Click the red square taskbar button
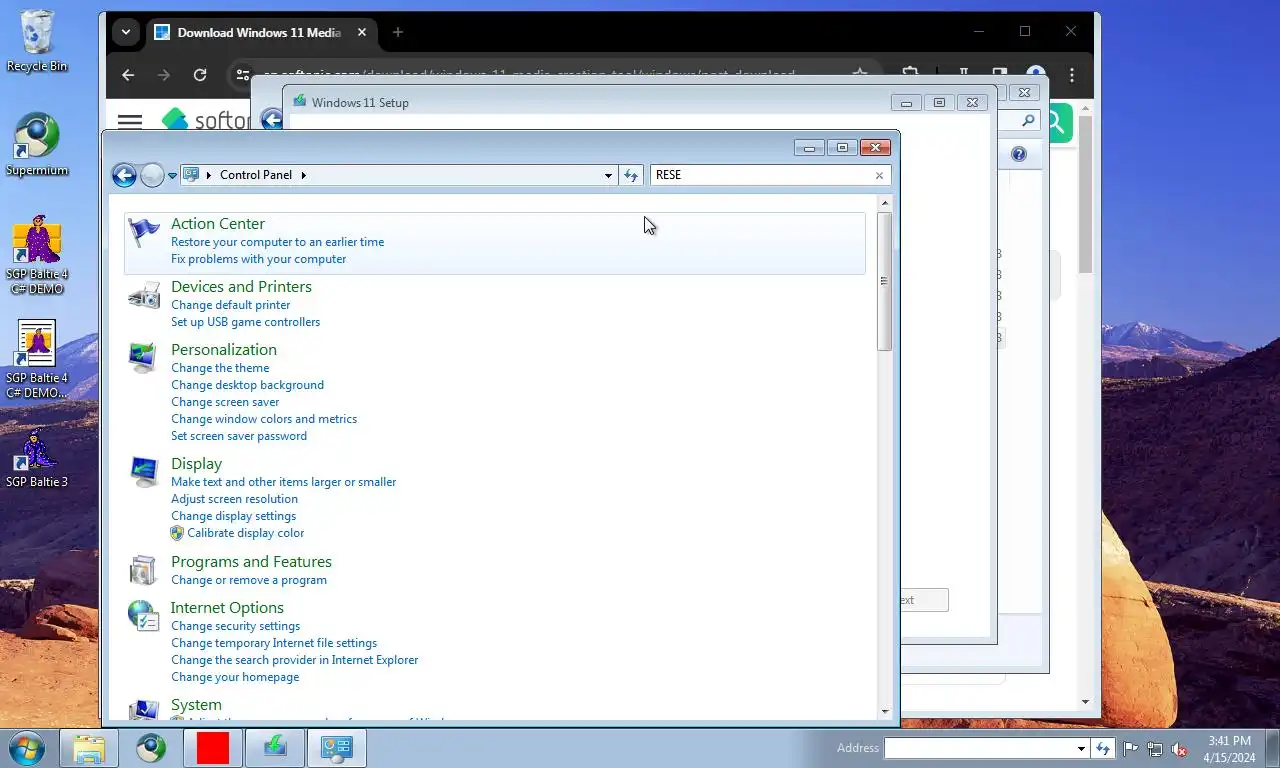The image size is (1280, 768). [213, 748]
